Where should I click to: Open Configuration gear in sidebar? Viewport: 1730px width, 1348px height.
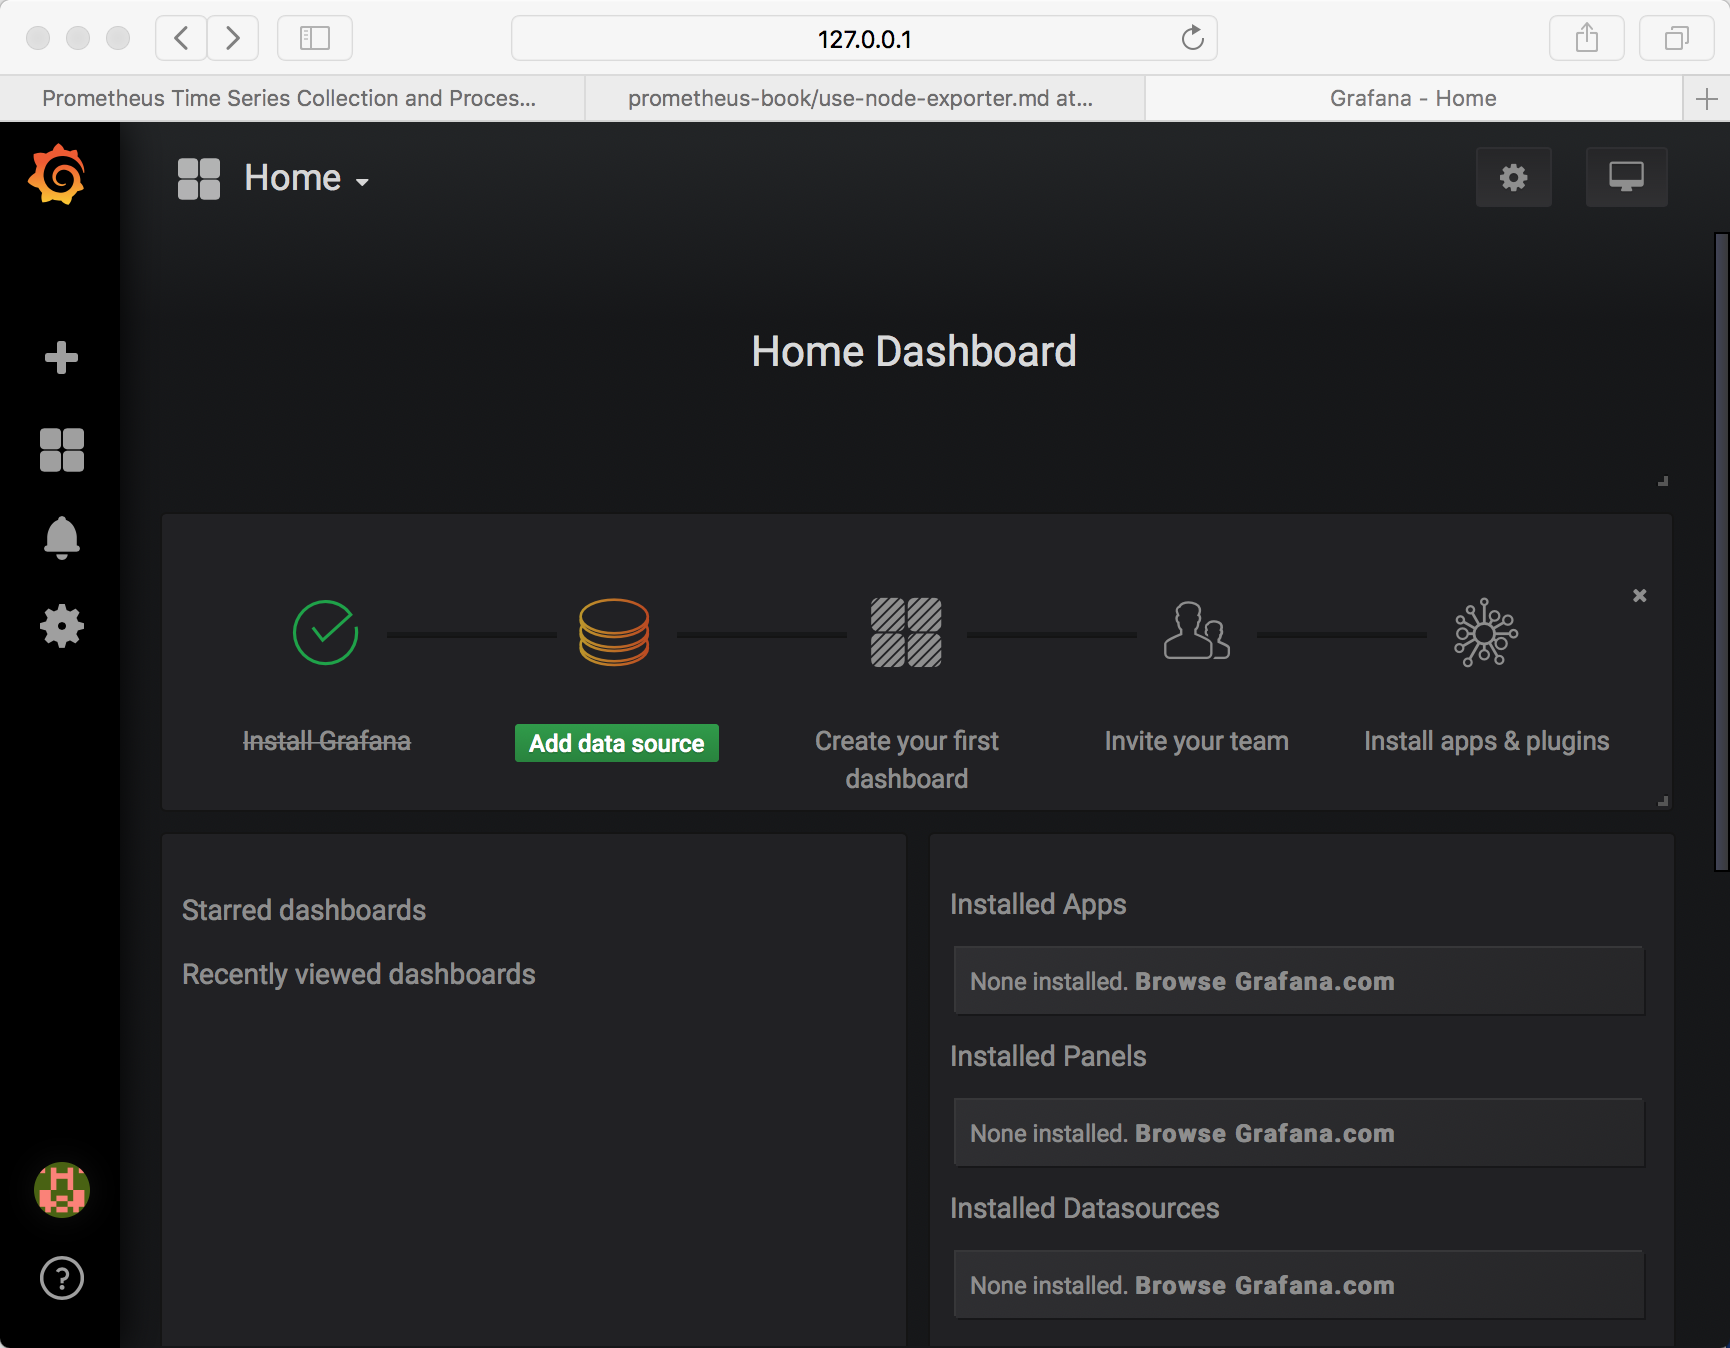point(61,626)
